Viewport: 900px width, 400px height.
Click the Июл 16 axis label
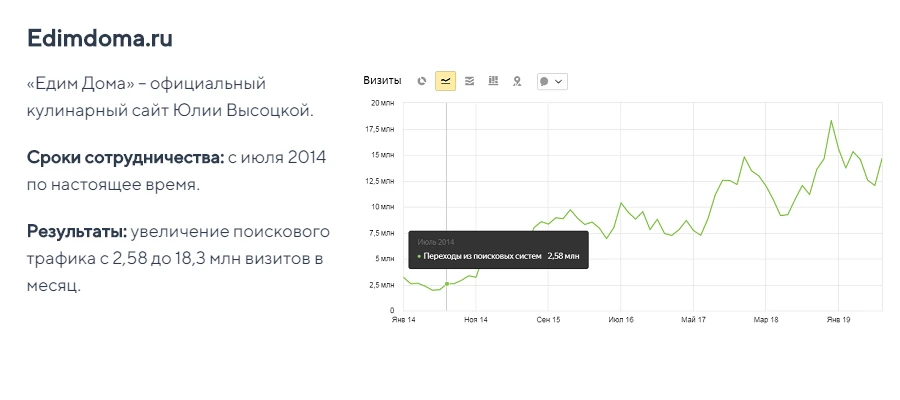pos(621,320)
